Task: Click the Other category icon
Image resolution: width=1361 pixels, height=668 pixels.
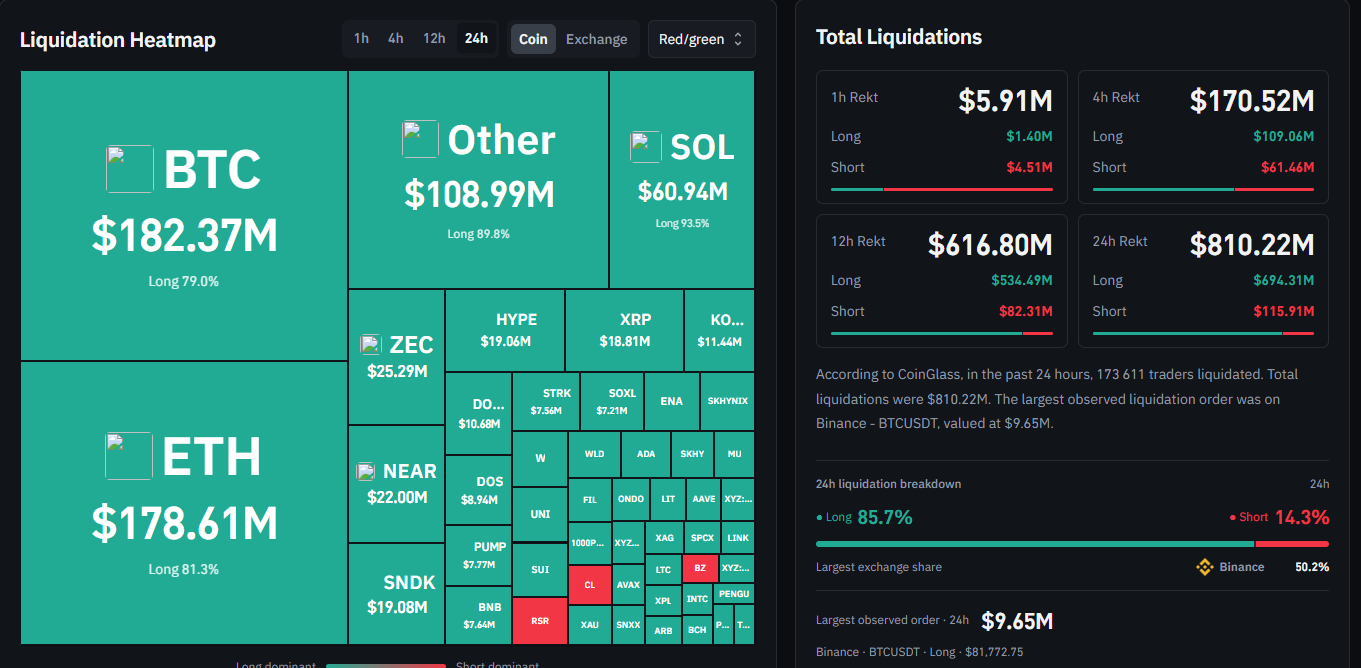Action: tap(420, 139)
